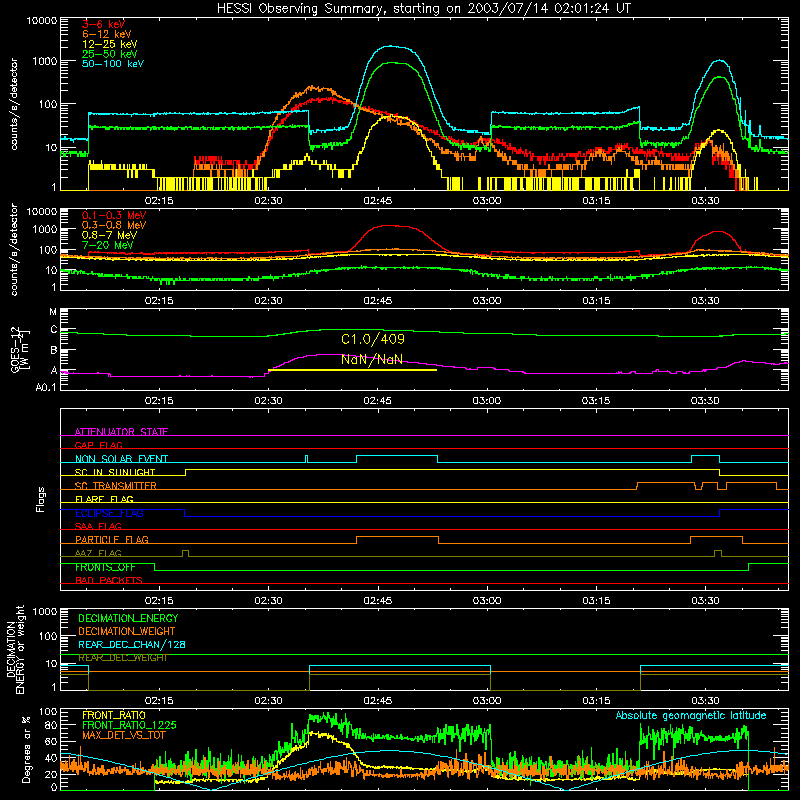This screenshot has width=800, height=800.
Task: Click the yellow flare interval bar in GOES panel
Action: point(352,370)
